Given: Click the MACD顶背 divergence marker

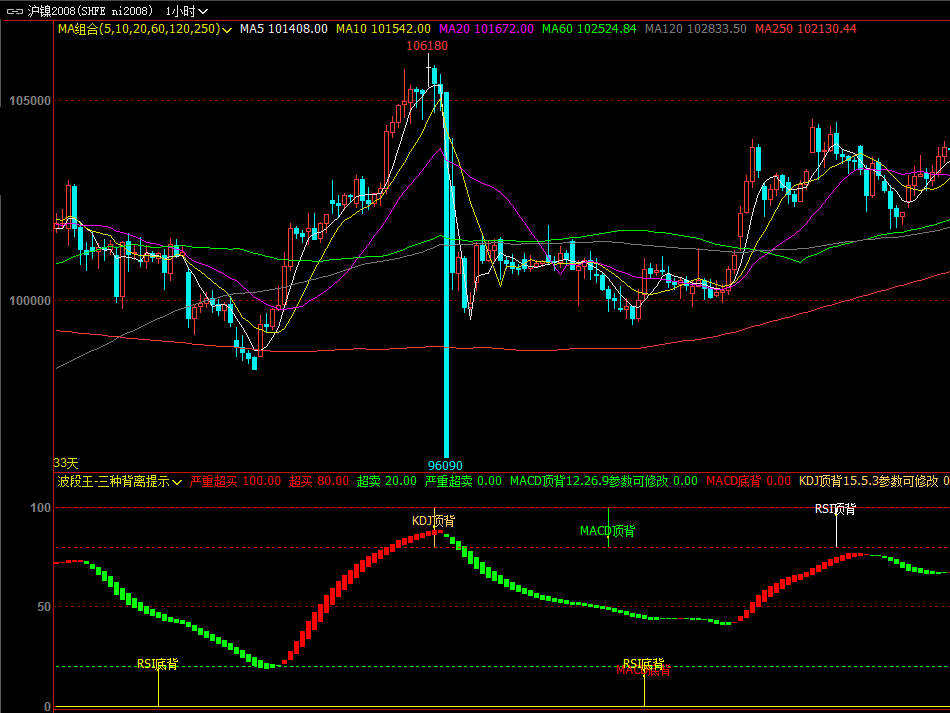Looking at the screenshot, I should (x=608, y=531).
